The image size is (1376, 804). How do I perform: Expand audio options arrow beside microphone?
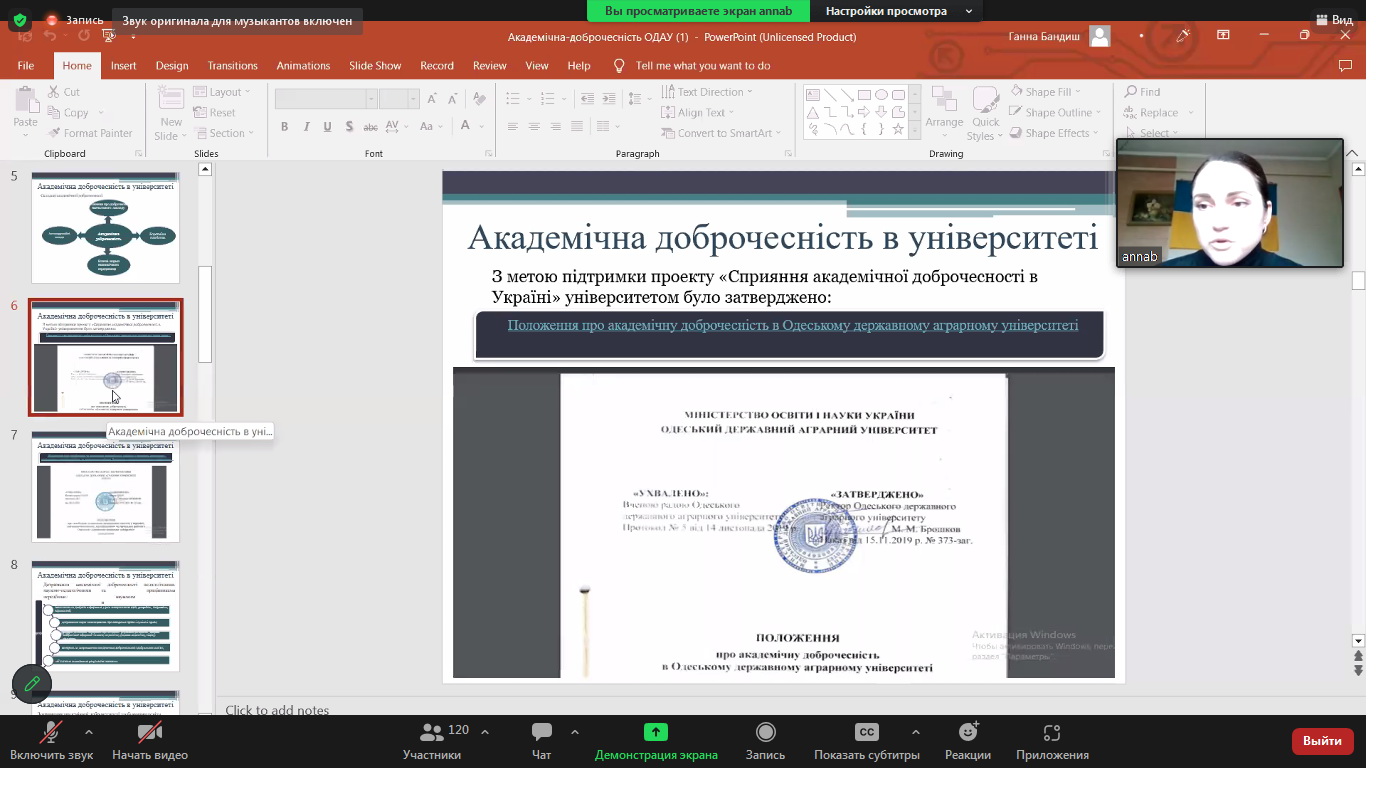coord(89,732)
